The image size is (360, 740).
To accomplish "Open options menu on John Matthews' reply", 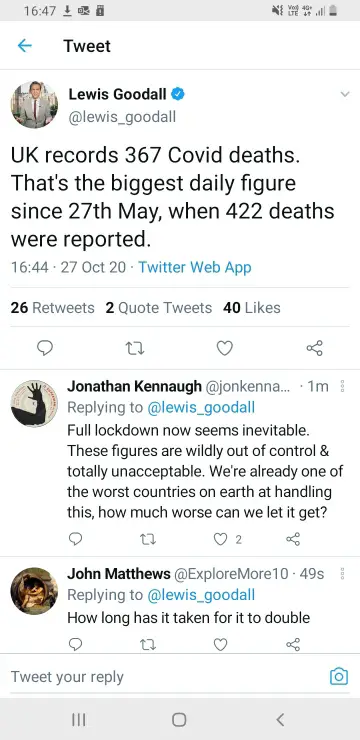I will pyautogui.click(x=342, y=573).
